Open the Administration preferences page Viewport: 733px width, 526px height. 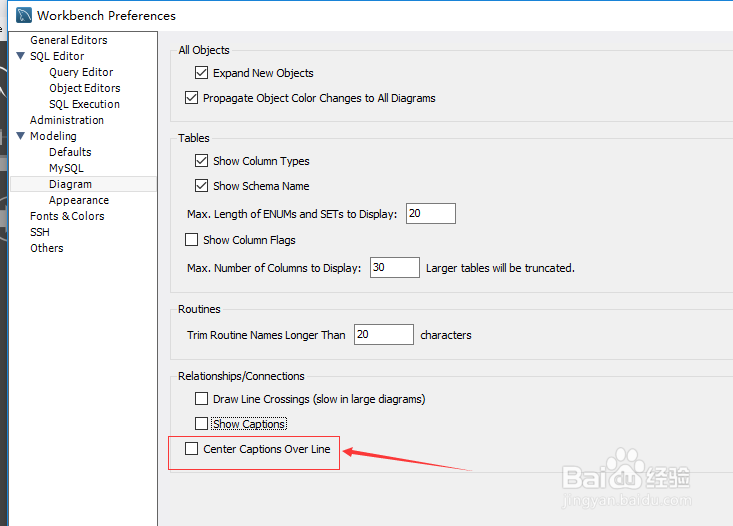(x=67, y=120)
